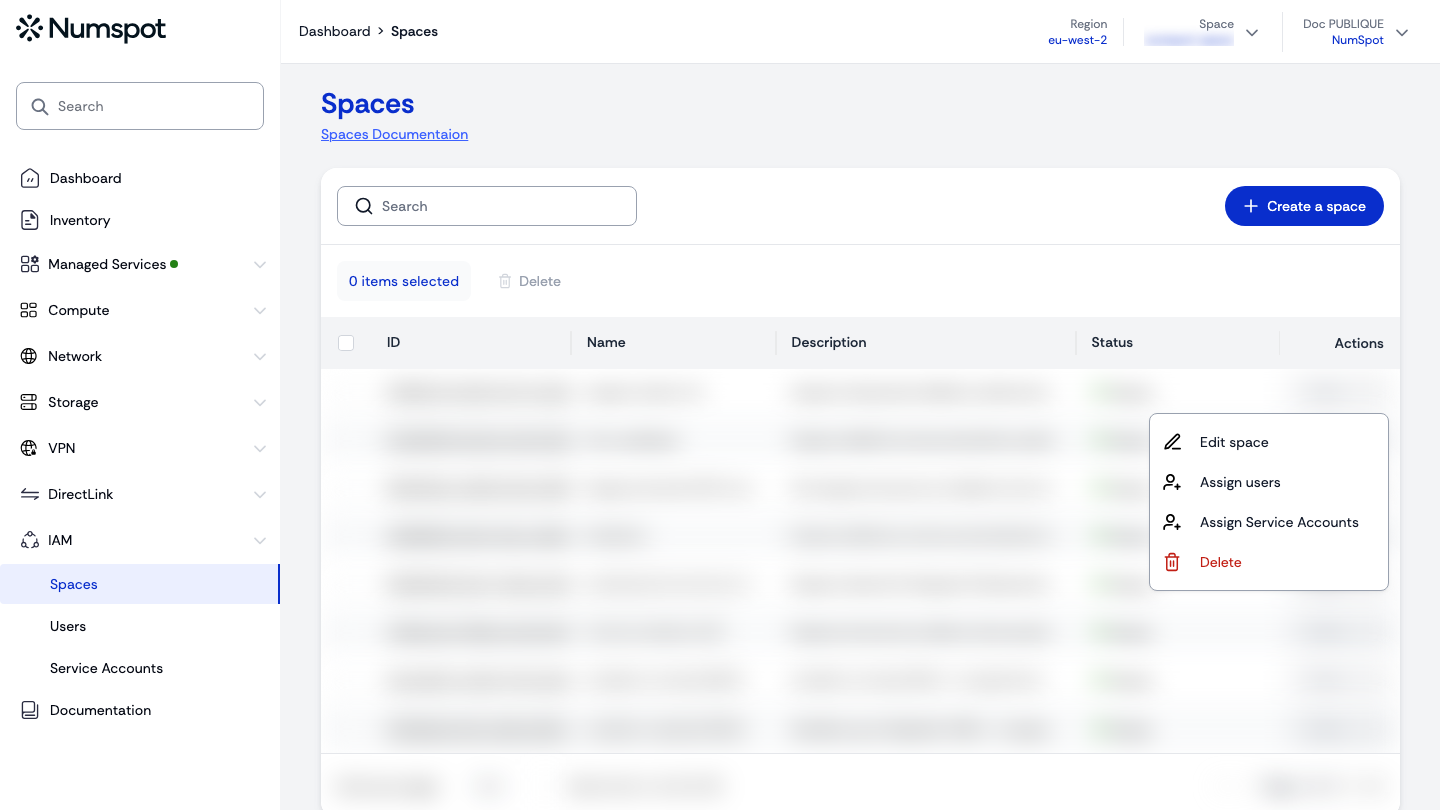Viewport: 1440px width, 810px height.
Task: Click the Network globe icon
Action: (x=29, y=356)
